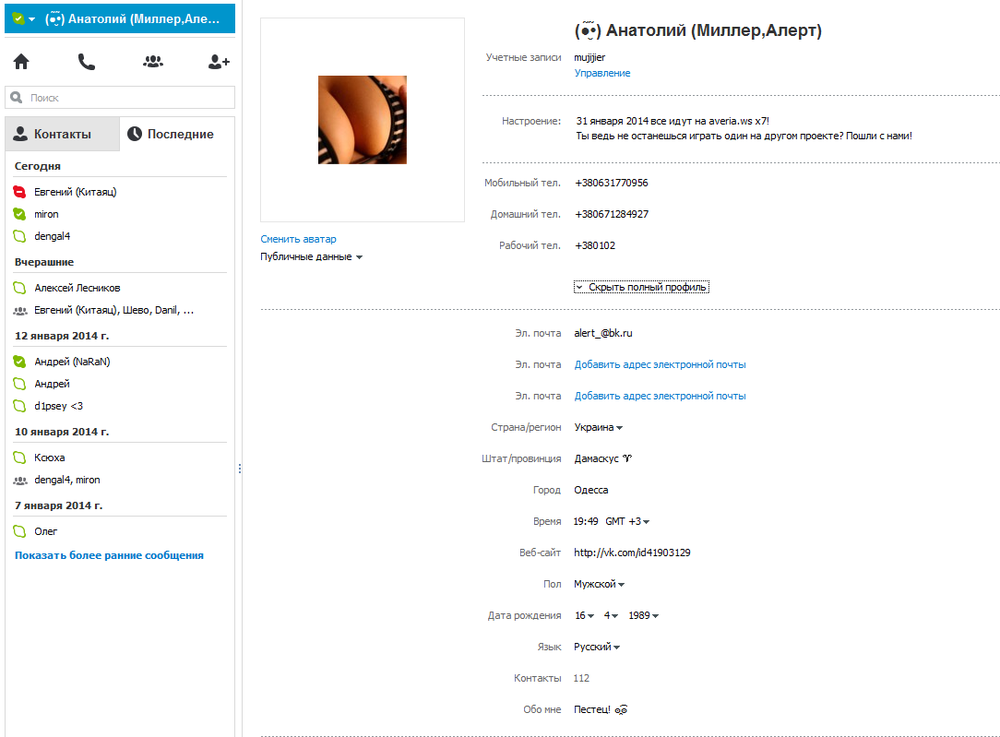Viewport: 1000px width, 737px height.
Task: Change birth year 1989 dropdown
Action: click(x=642, y=616)
